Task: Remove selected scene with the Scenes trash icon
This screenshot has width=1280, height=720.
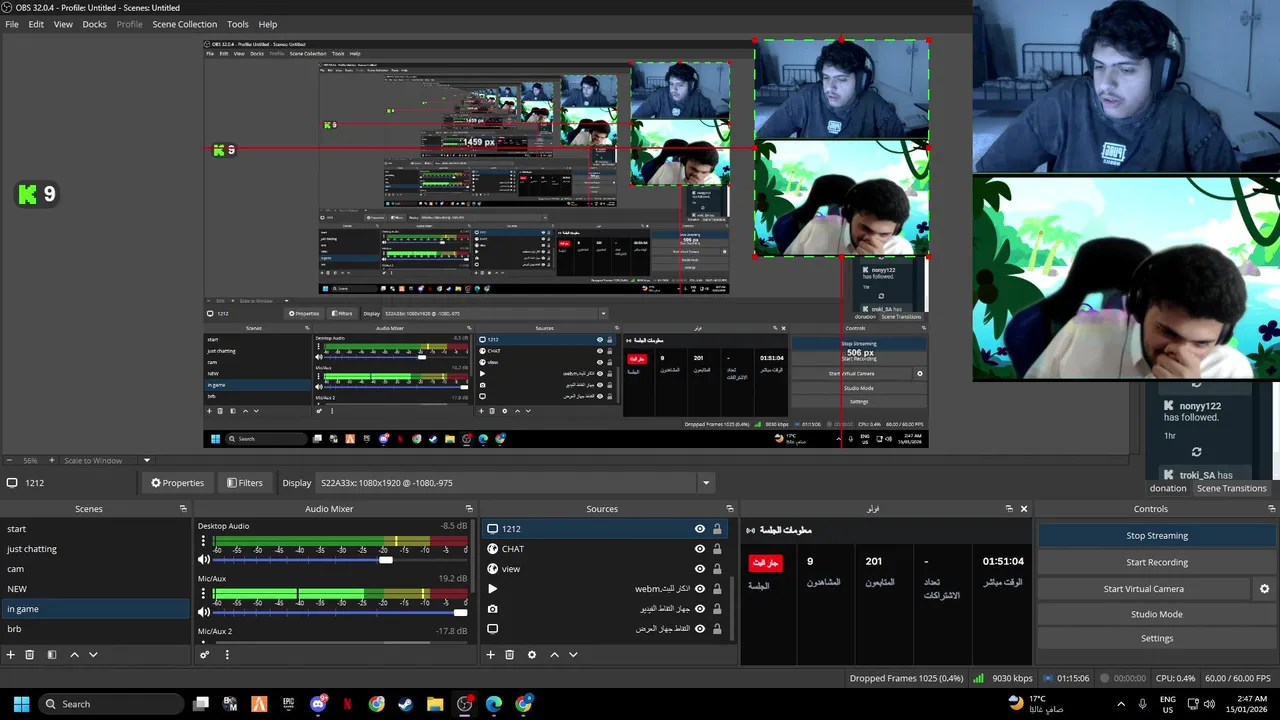Action: 29,654
